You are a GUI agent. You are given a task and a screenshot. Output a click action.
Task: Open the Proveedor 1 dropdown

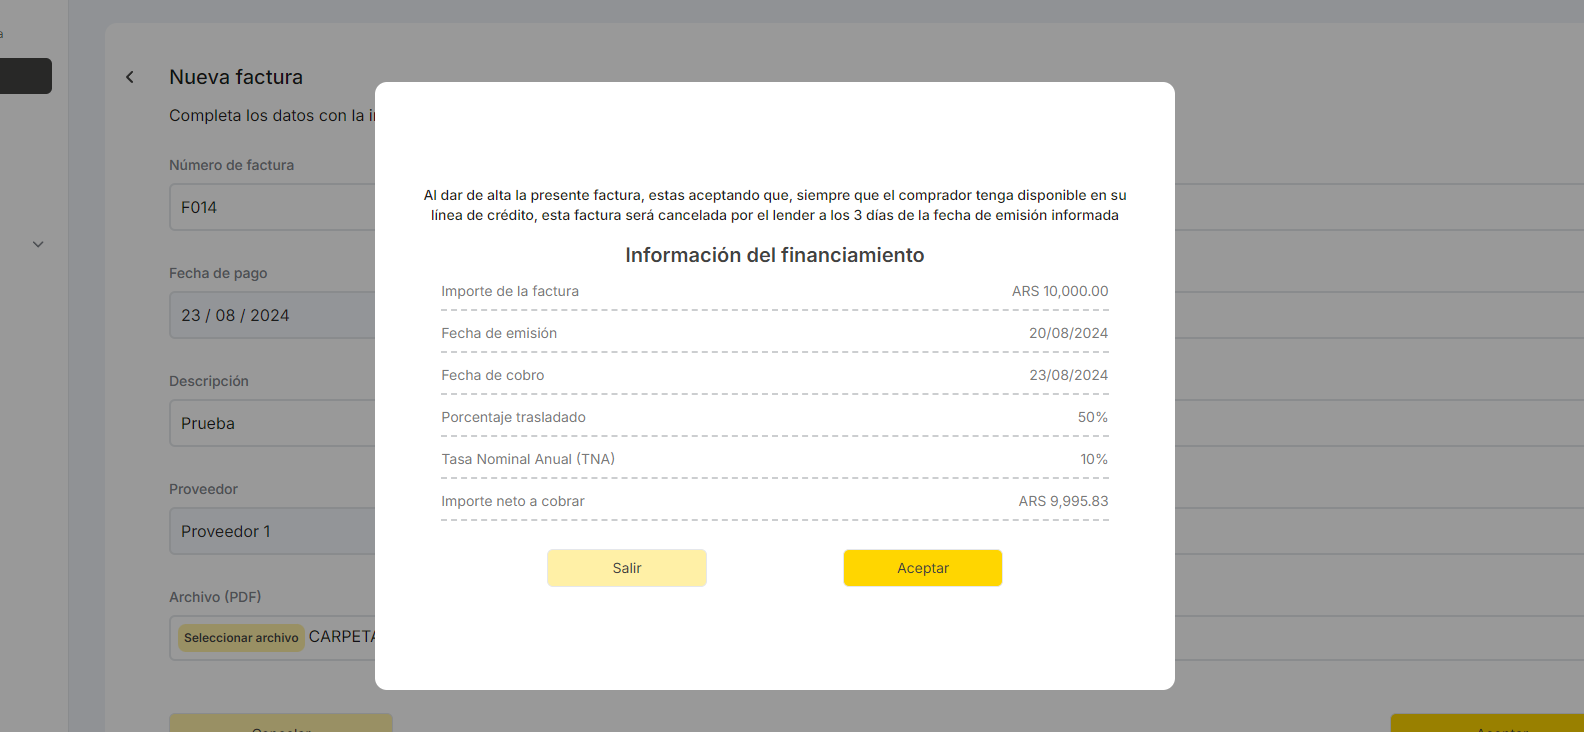tap(270, 531)
